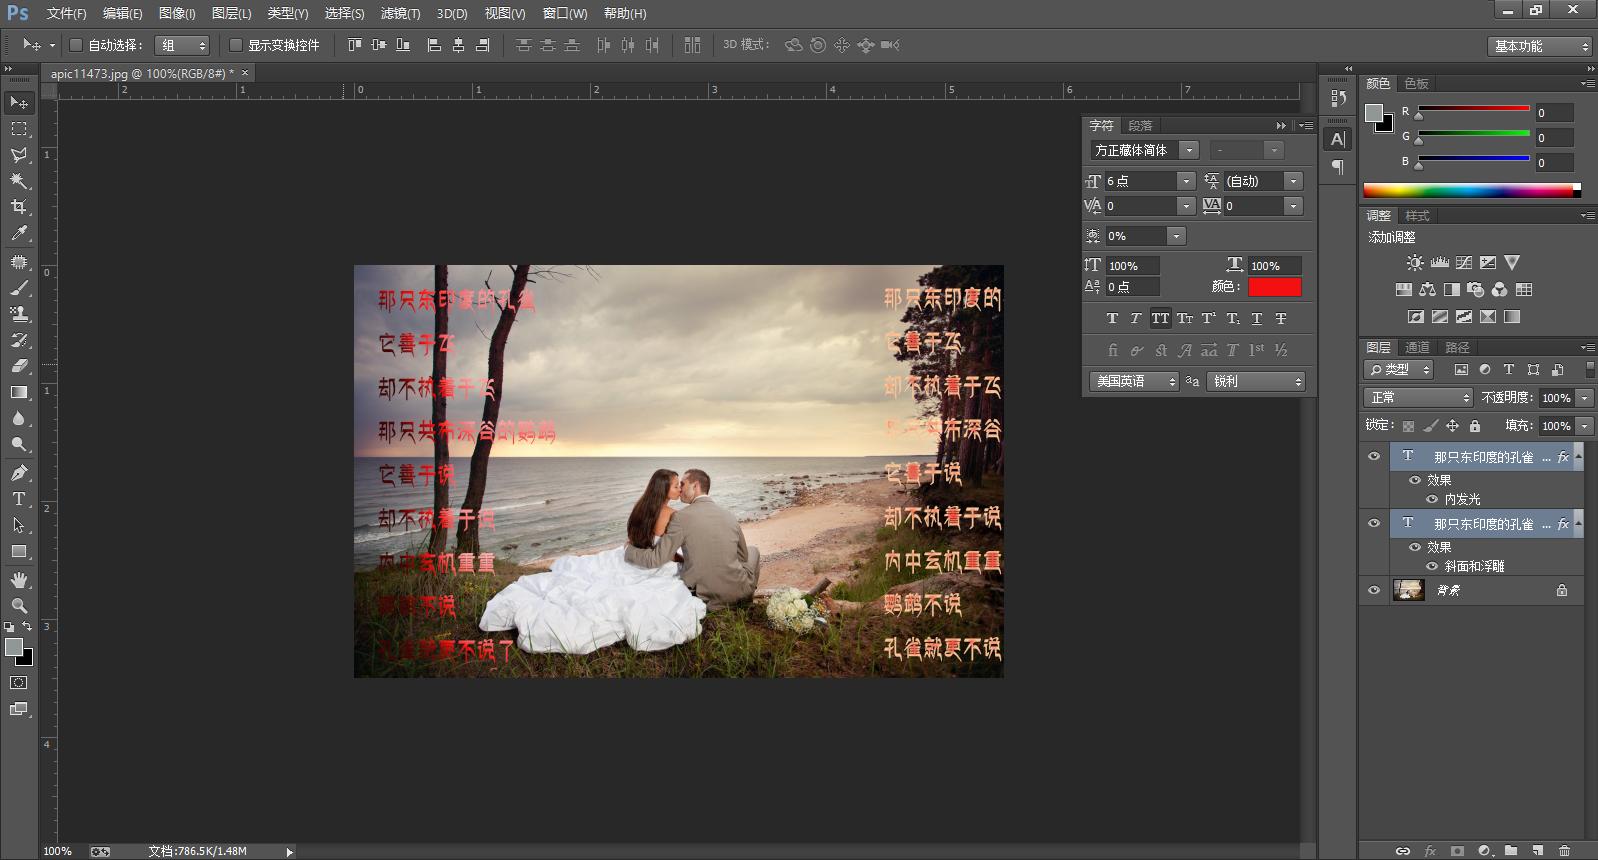The height and width of the screenshot is (860, 1598).
Task: Select the Horizontal Type tool
Action: (19, 499)
